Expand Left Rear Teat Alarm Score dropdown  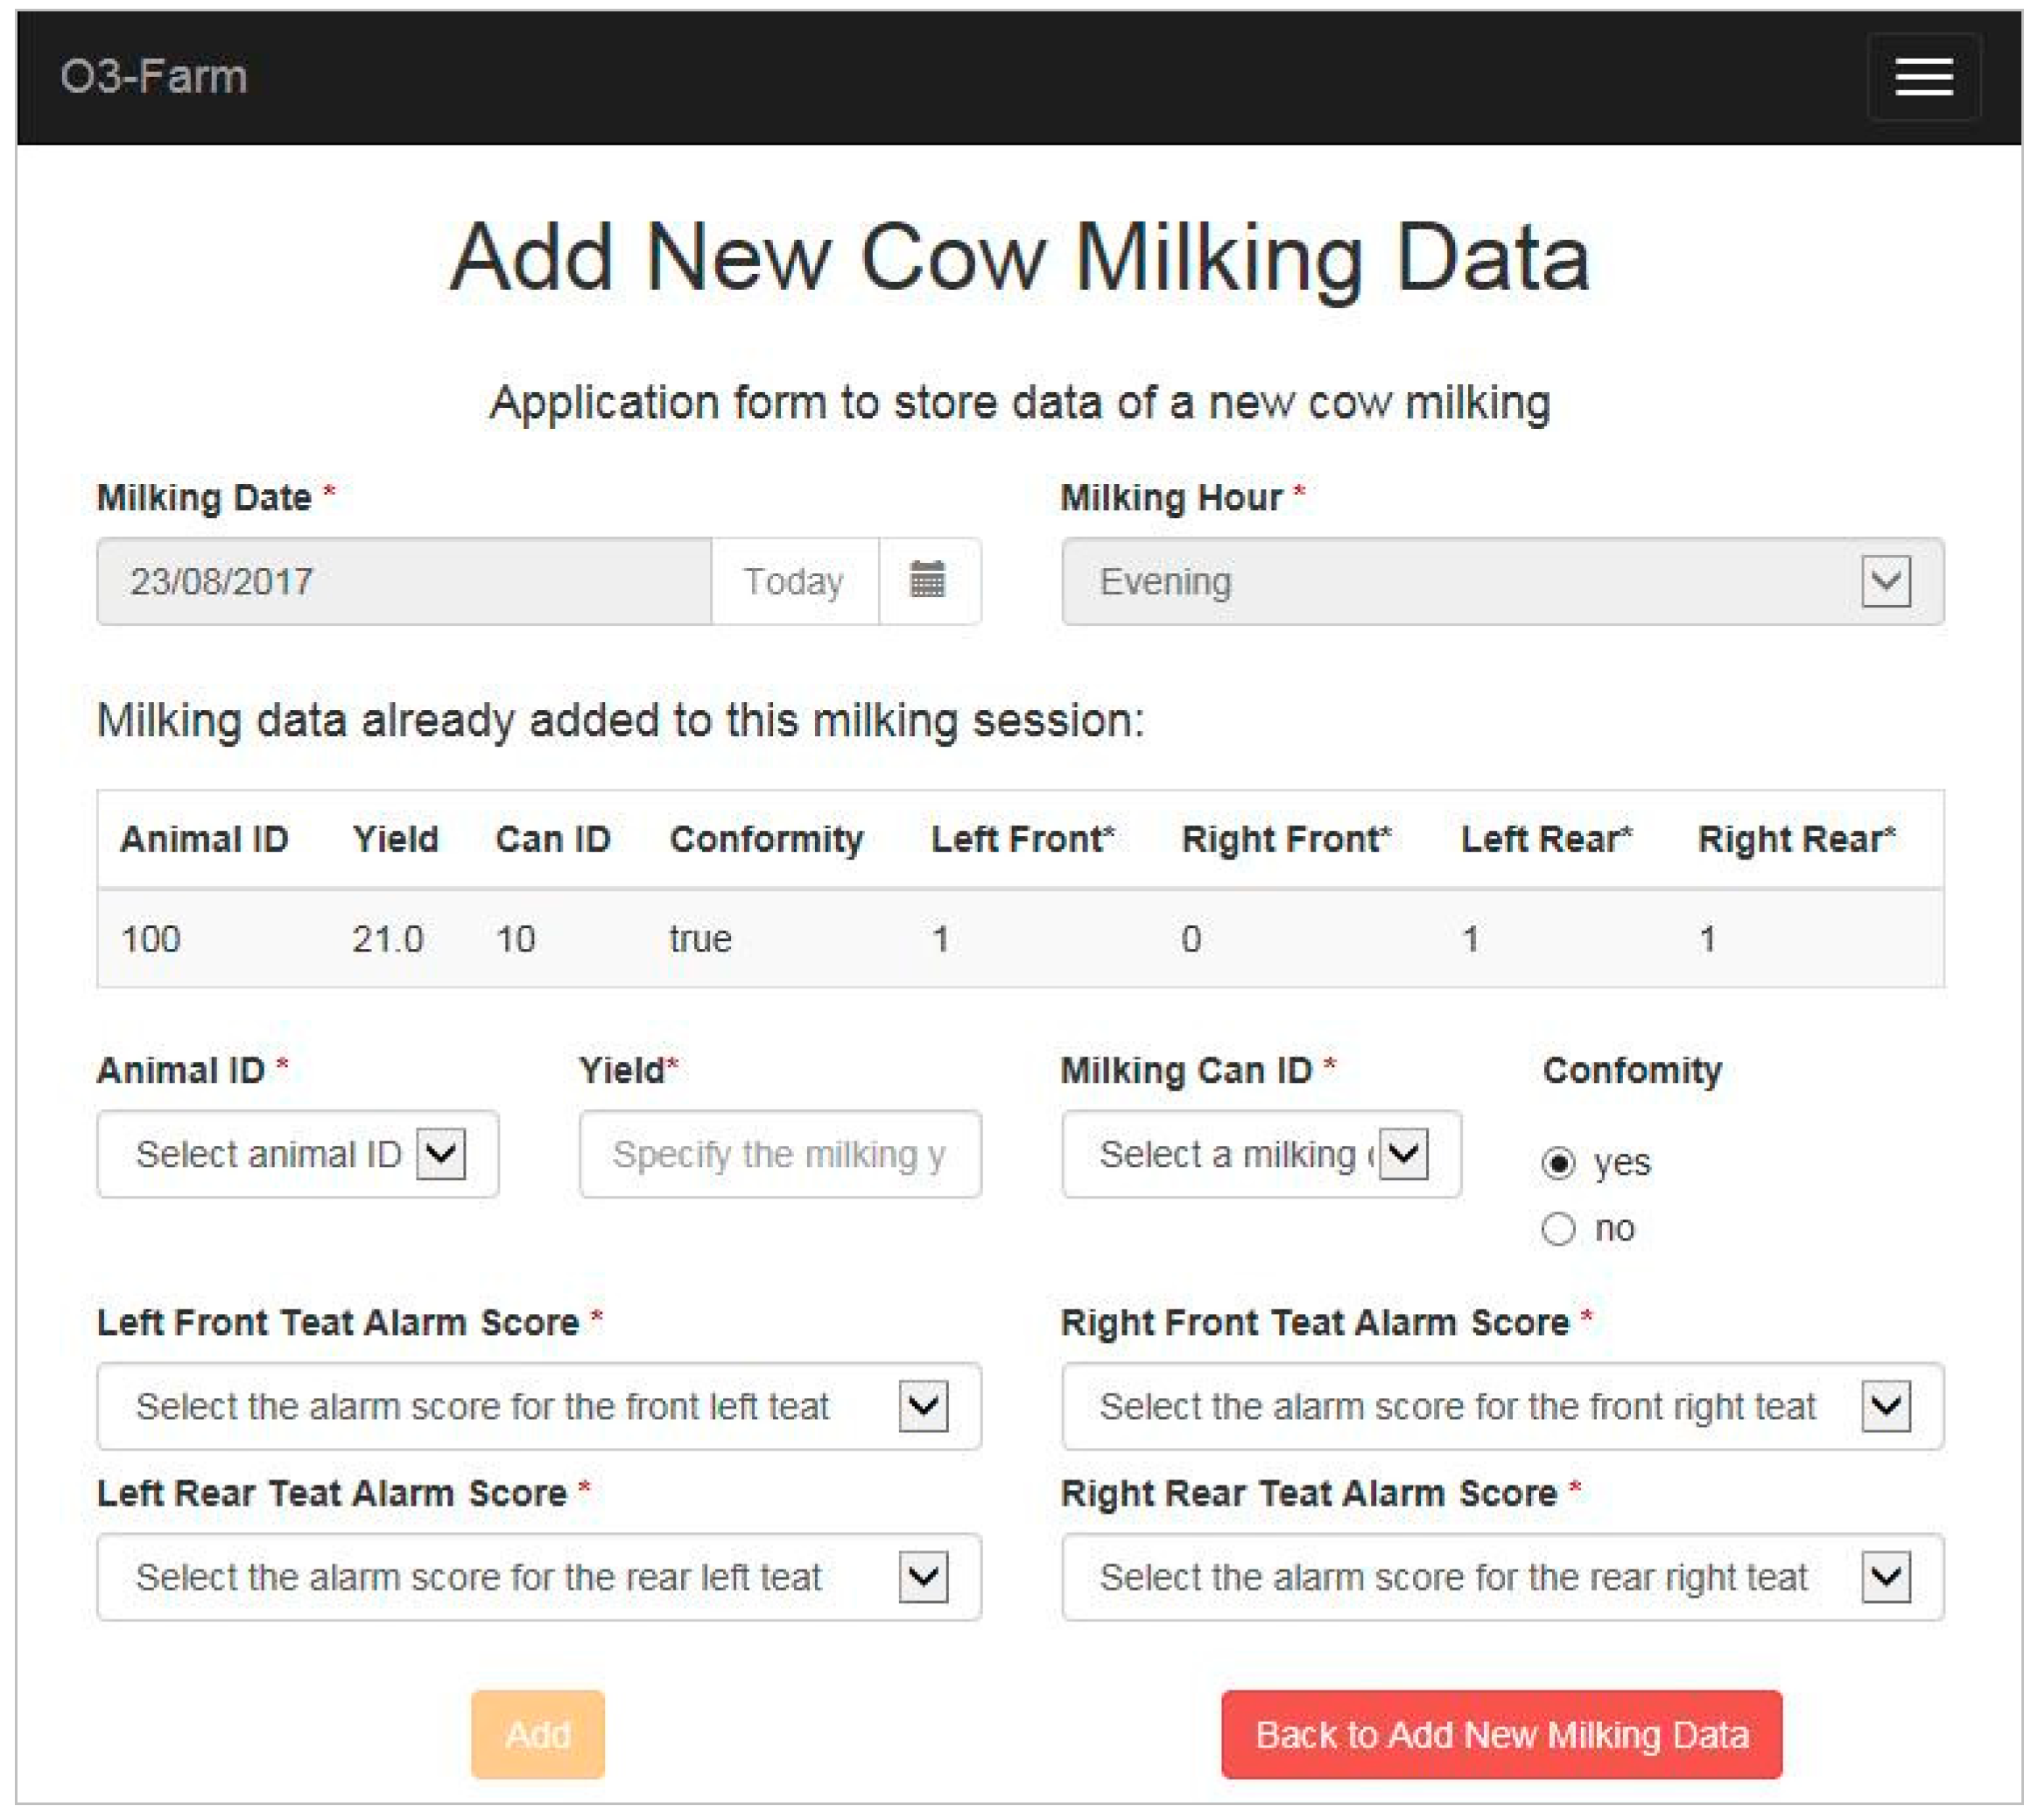538,1577
